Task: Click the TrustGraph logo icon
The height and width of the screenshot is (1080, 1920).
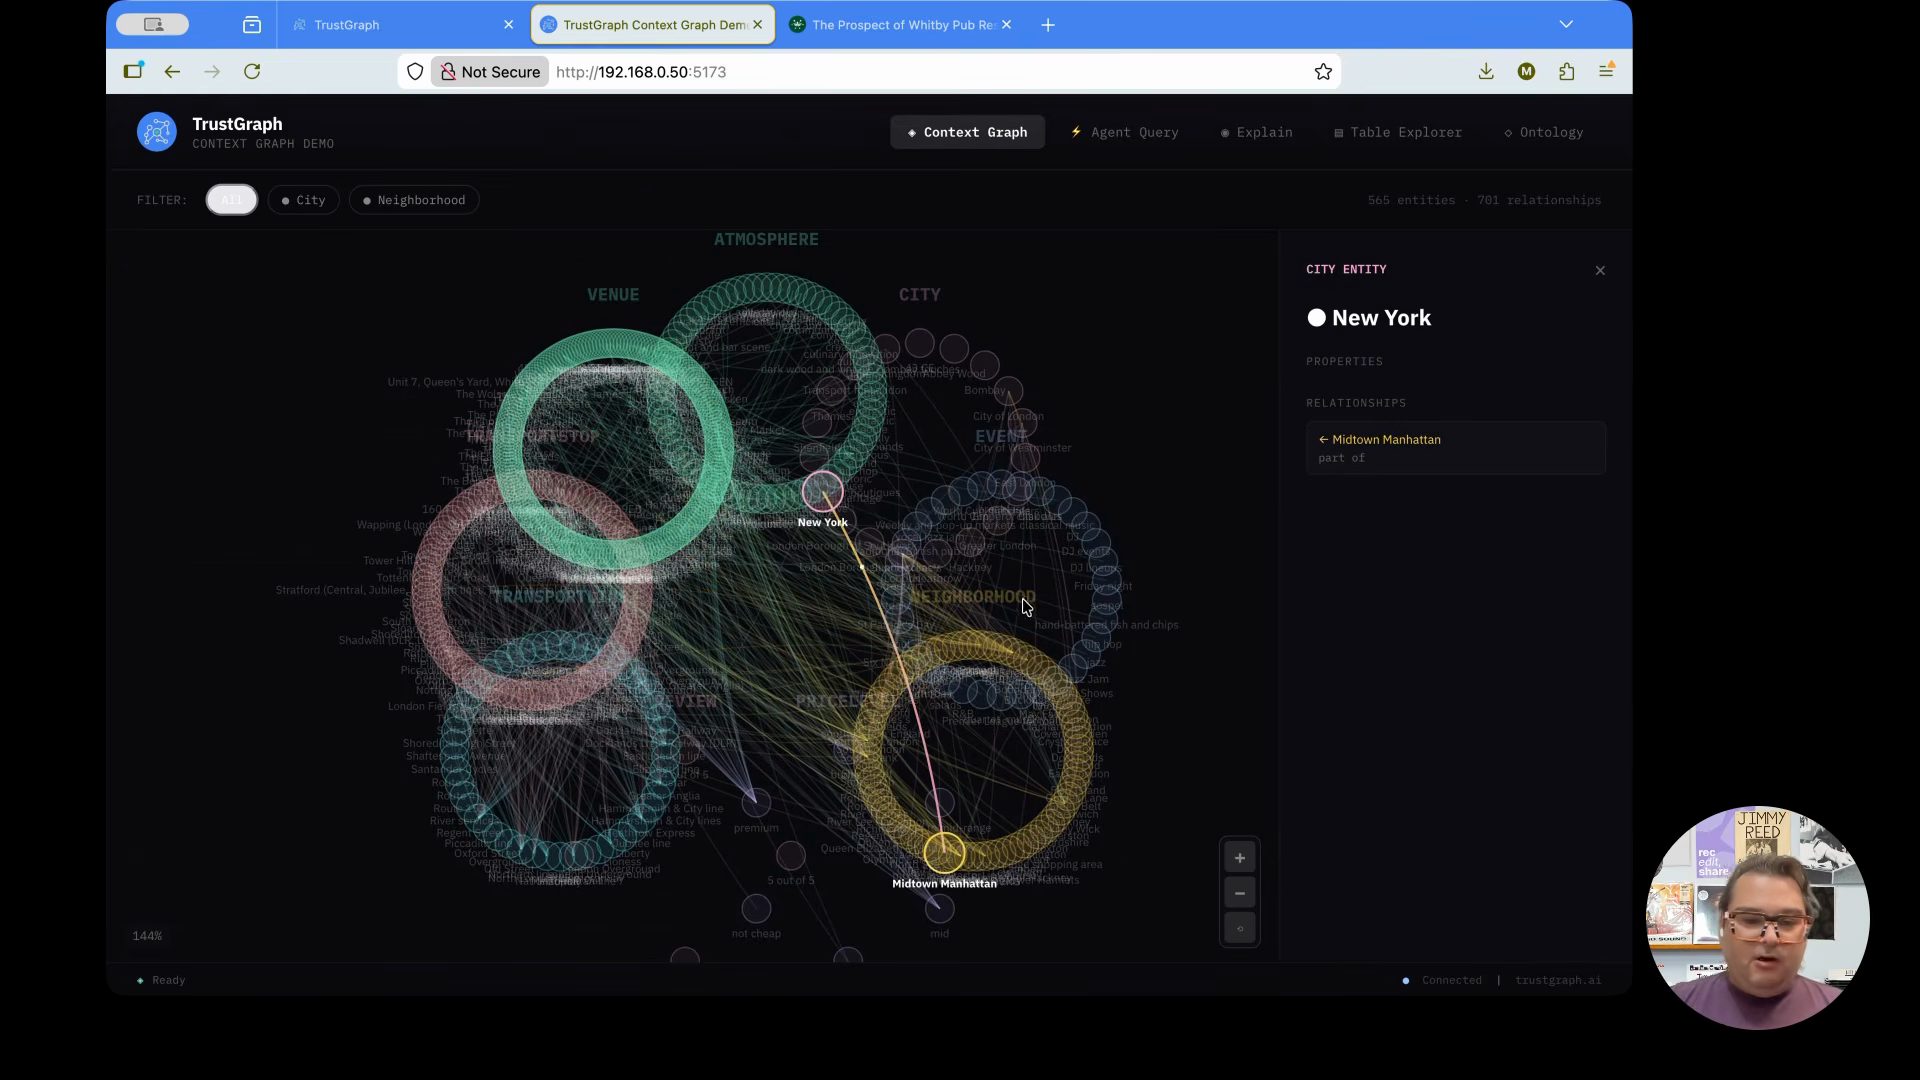Action: 157,132
